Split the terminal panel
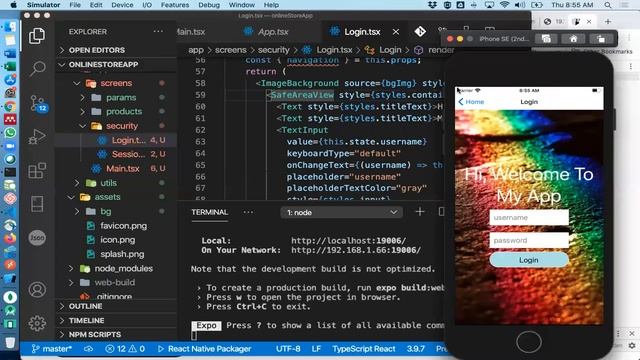This screenshot has height=360, width=640. [x=441, y=212]
